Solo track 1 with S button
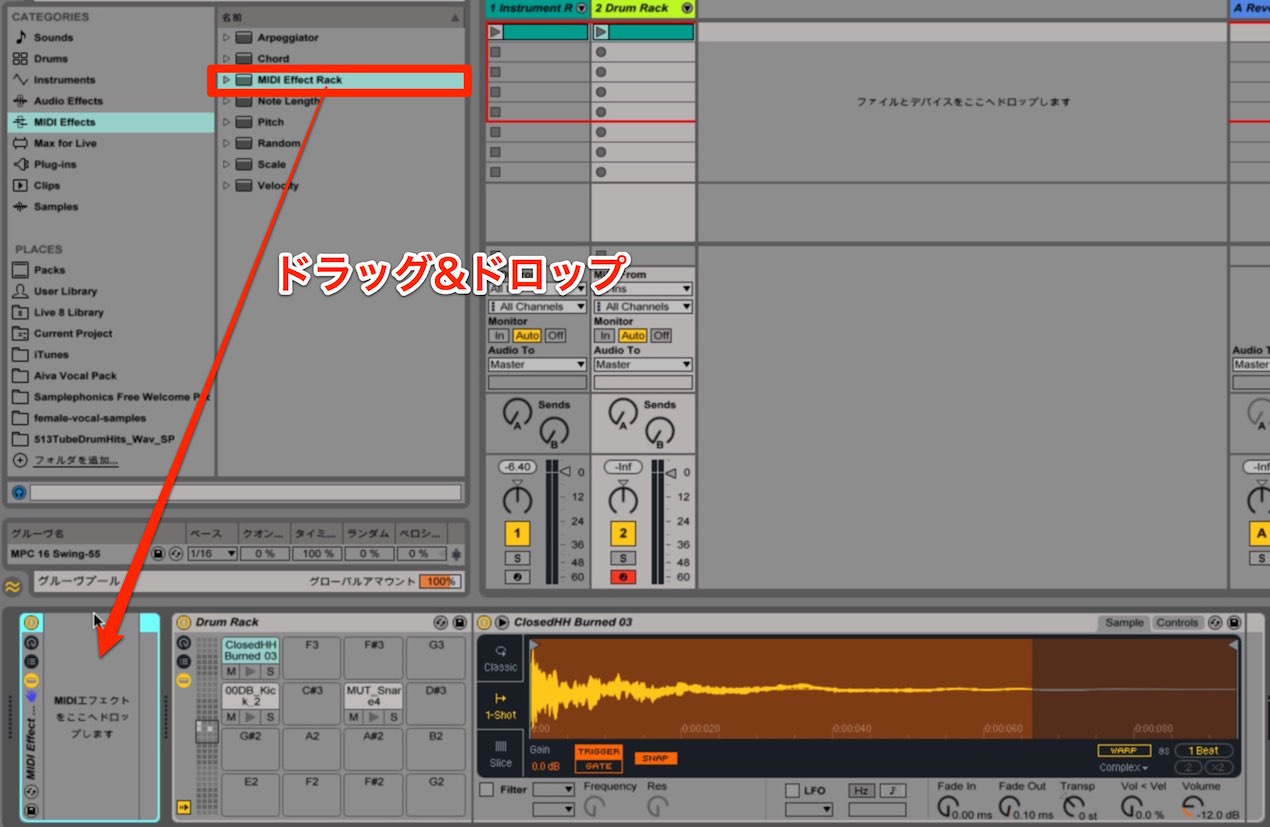The image size is (1270, 827). point(517,558)
